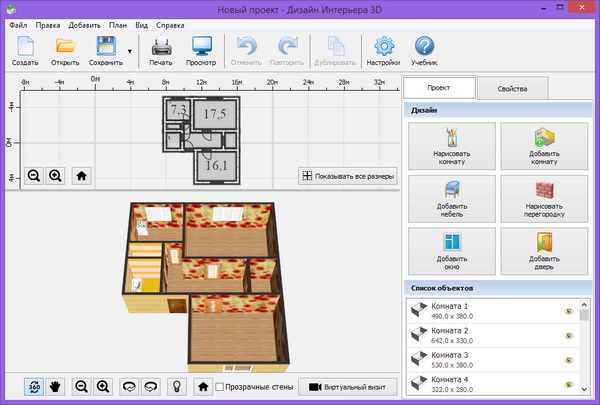Enable the Прозрачные стены checkbox
This screenshot has width=600, height=405.
coord(221,386)
